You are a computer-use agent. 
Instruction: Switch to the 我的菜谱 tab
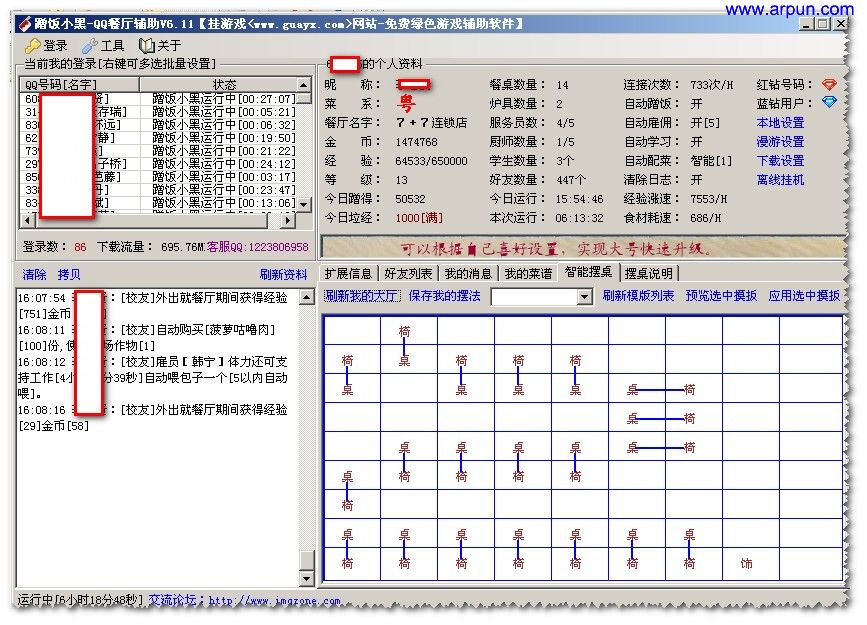pos(528,273)
